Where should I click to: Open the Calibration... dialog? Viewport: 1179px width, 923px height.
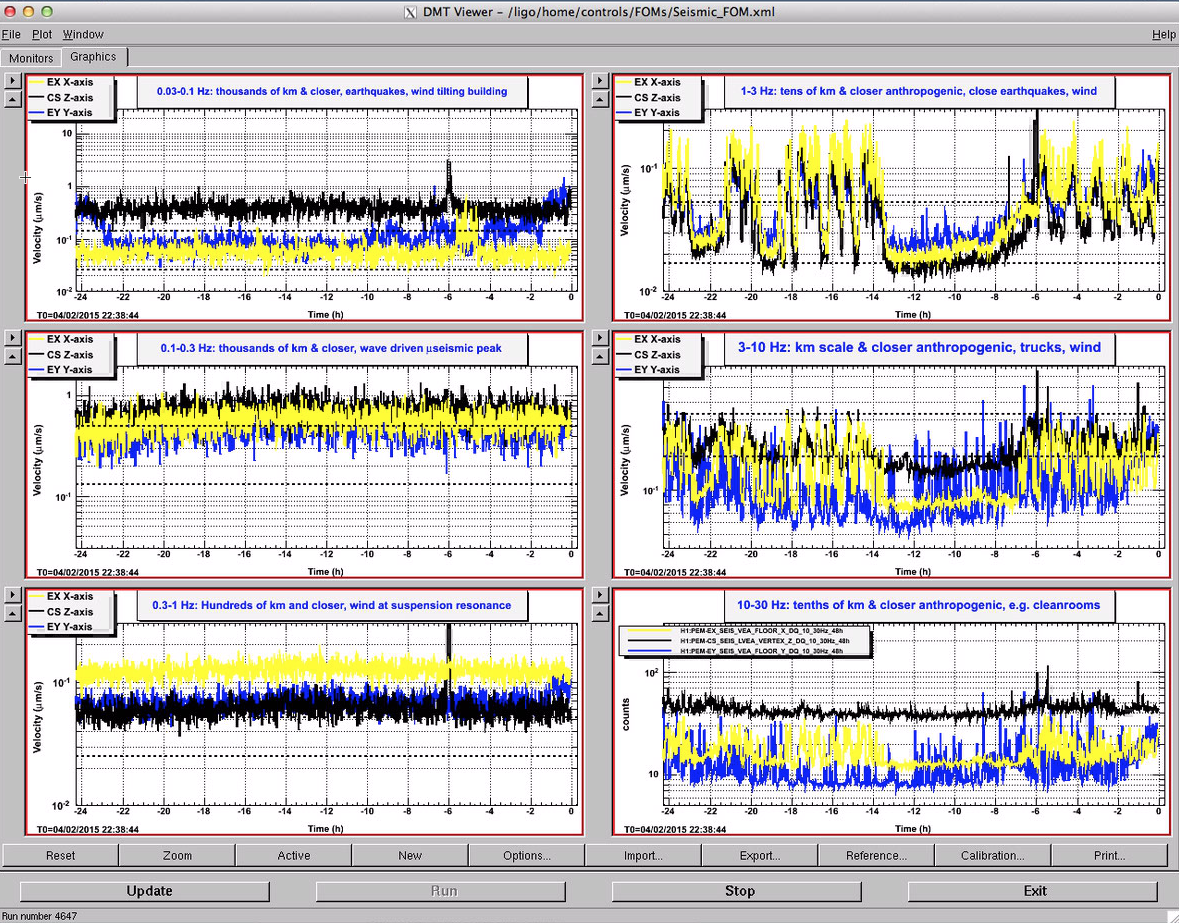[x=993, y=855]
